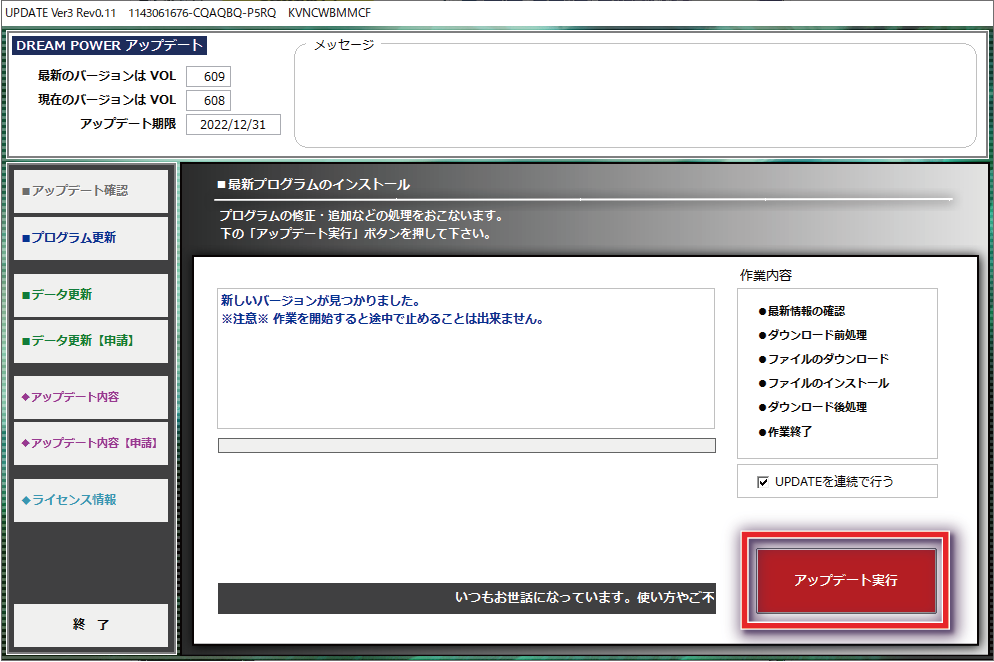
Task: Select データ更新【申請】 sidebar item
Action: point(91,341)
